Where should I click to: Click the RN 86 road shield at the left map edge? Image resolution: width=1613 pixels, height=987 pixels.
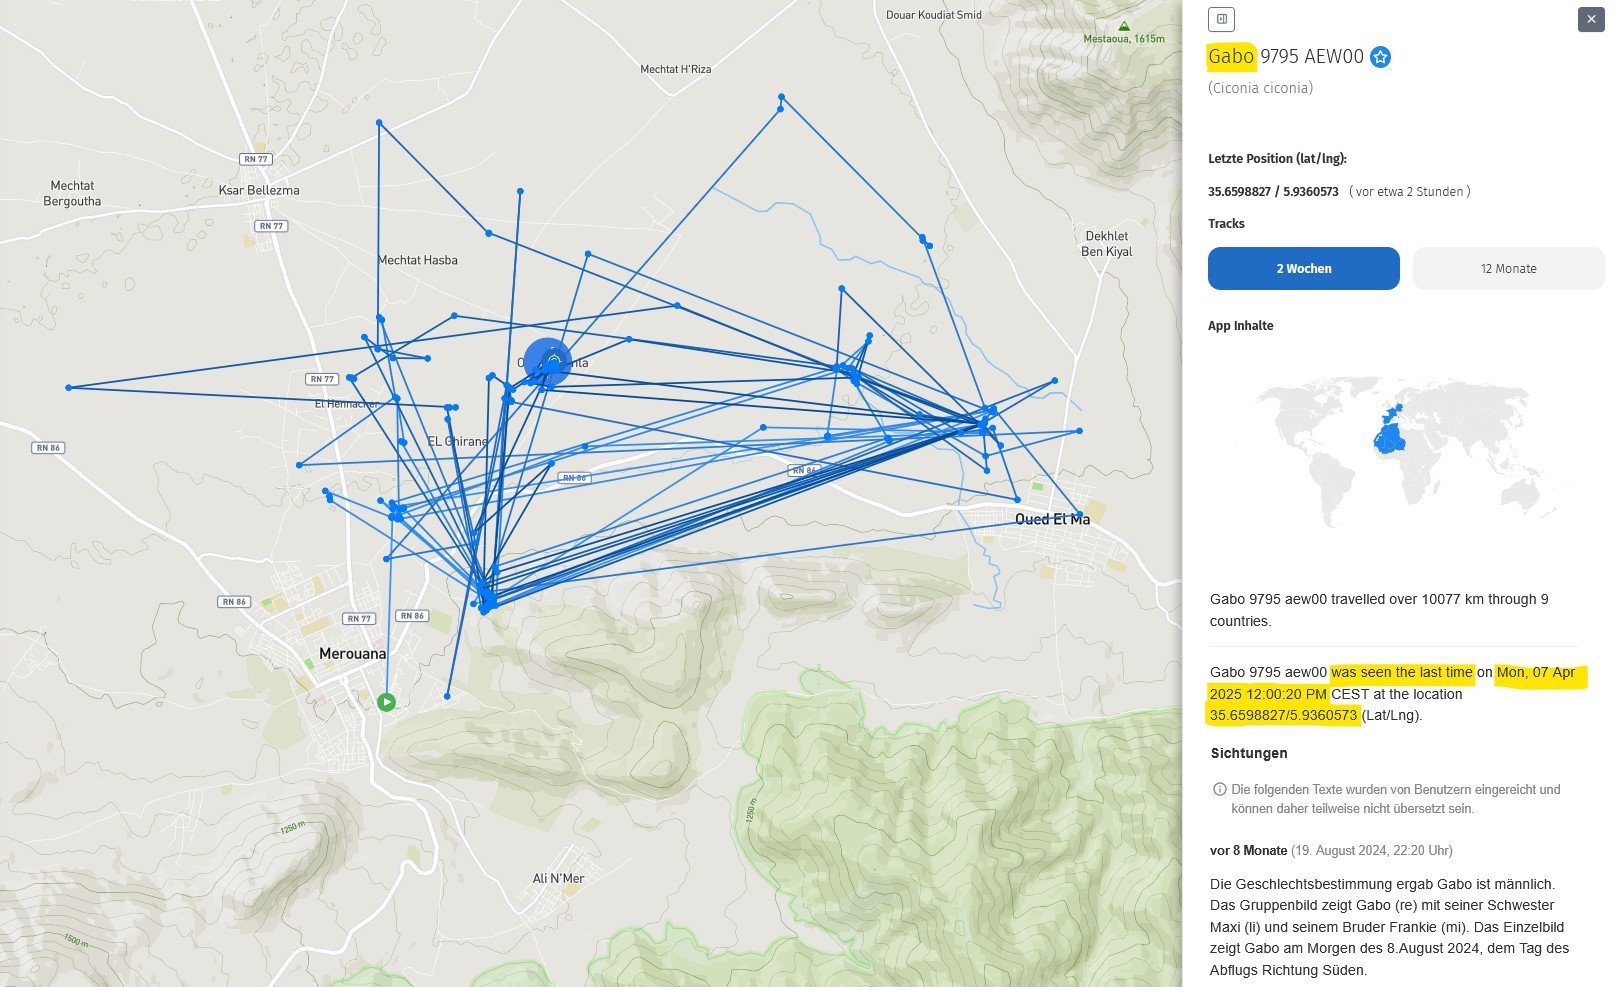click(x=49, y=447)
